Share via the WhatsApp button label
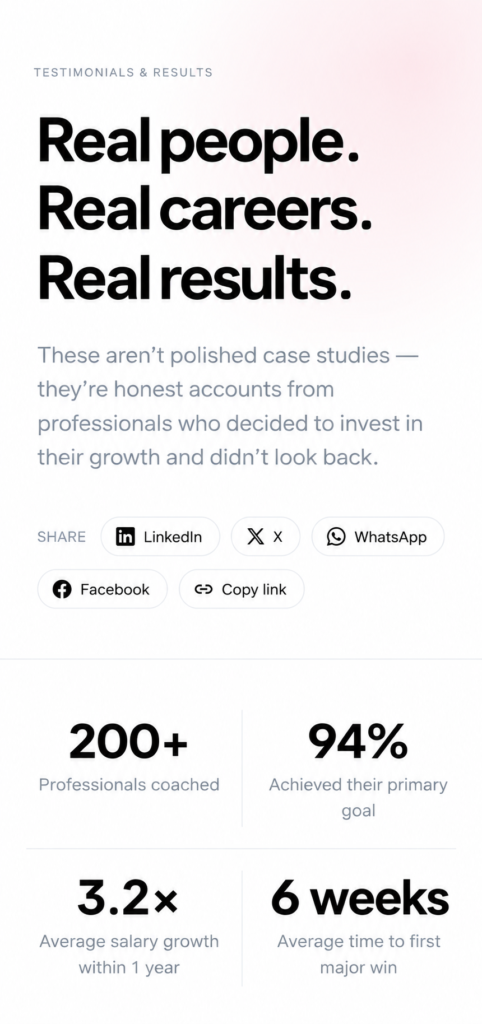Image resolution: width=482 pixels, height=1024 pixels. (x=390, y=537)
